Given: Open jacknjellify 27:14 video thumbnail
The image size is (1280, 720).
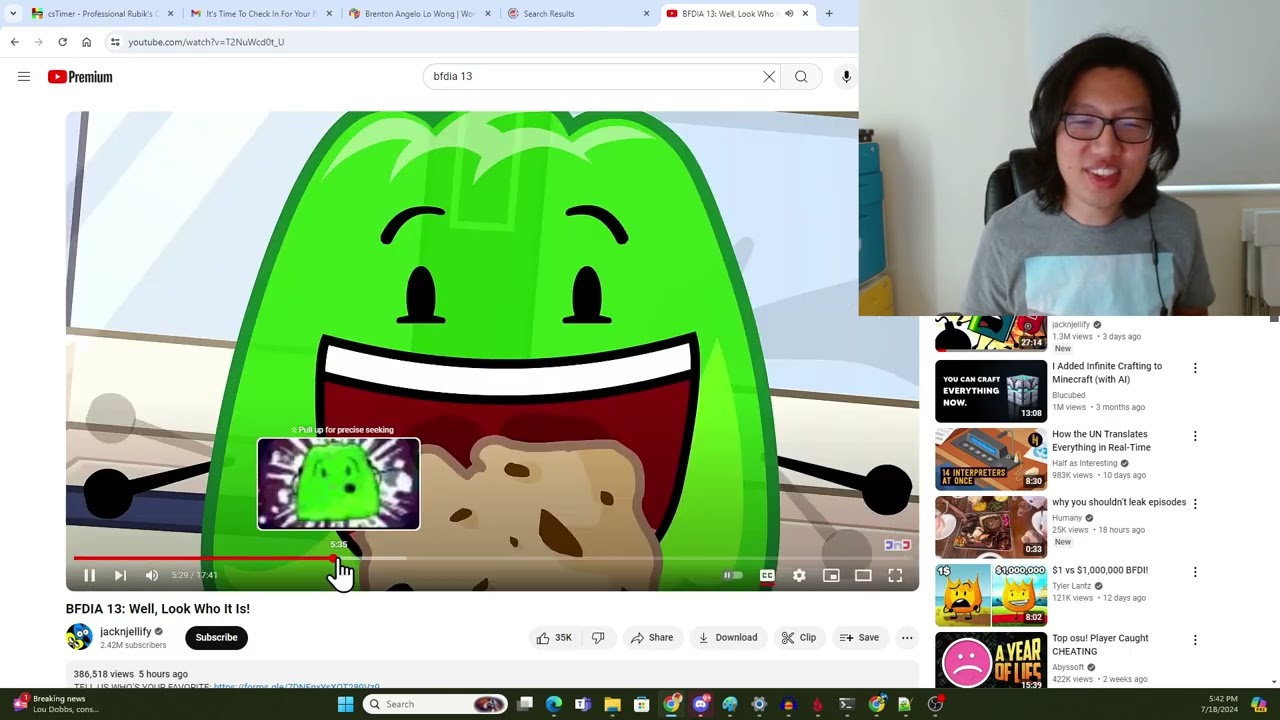Looking at the screenshot, I should click(991, 334).
